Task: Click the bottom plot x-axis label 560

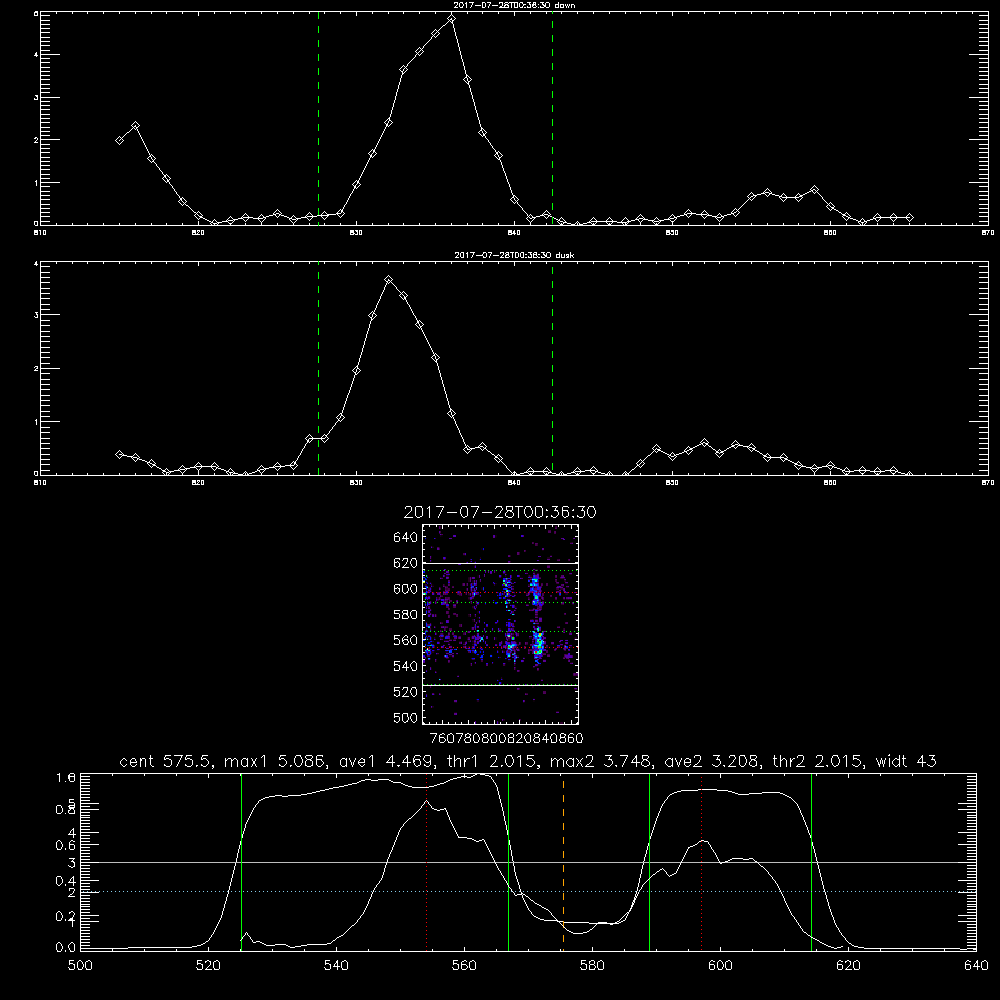Action: point(464,965)
